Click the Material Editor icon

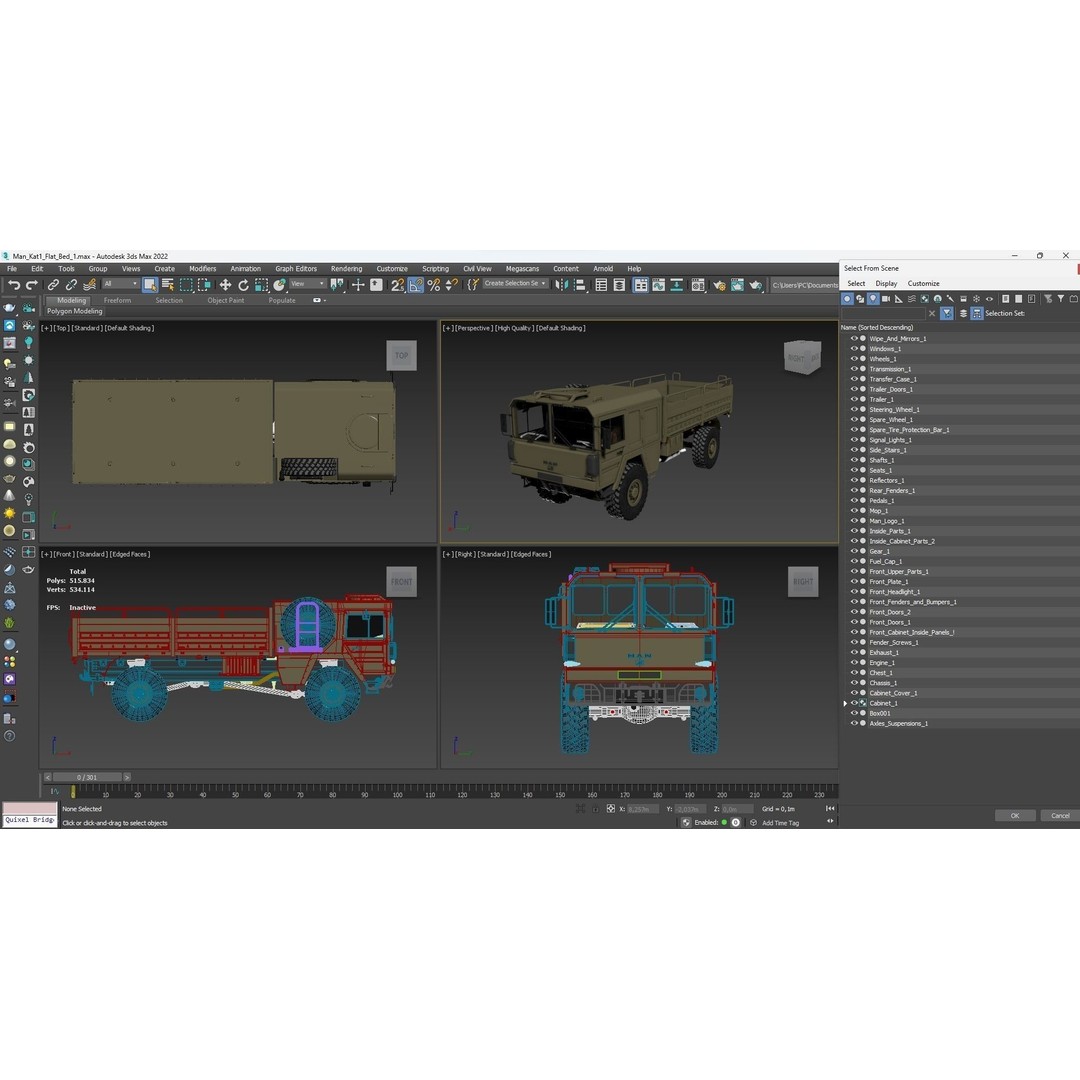(698, 285)
